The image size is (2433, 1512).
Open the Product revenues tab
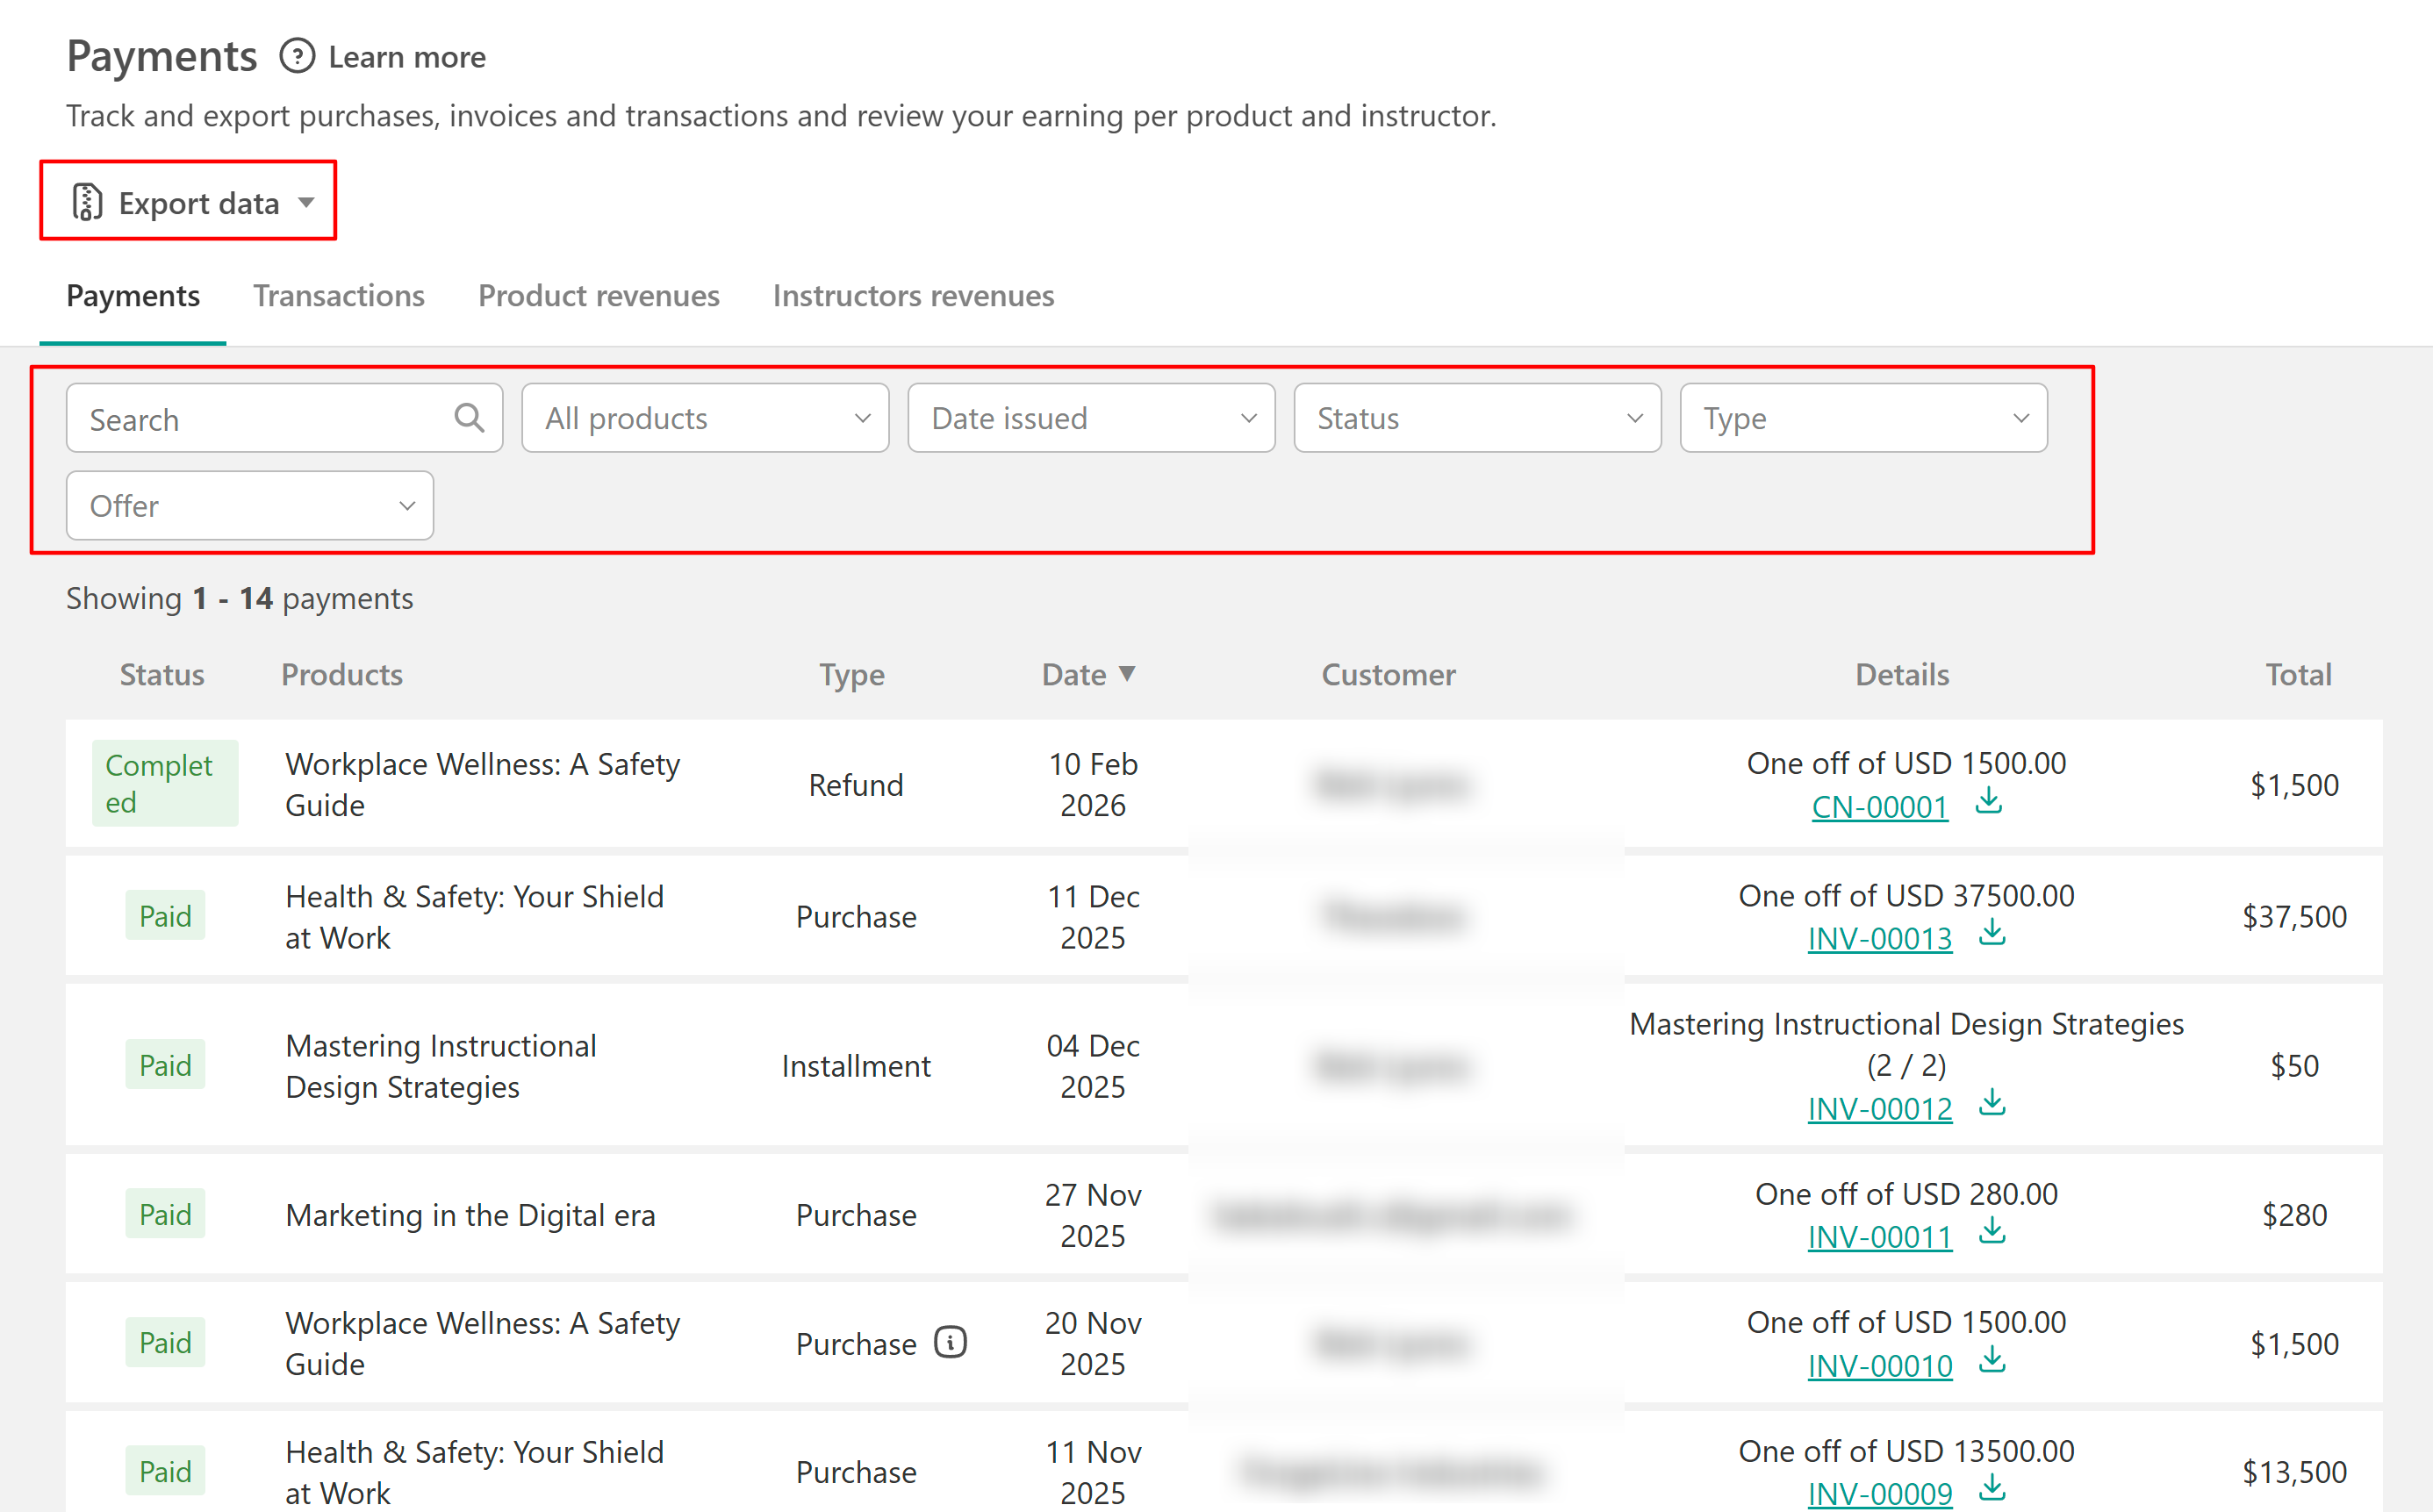click(x=598, y=296)
